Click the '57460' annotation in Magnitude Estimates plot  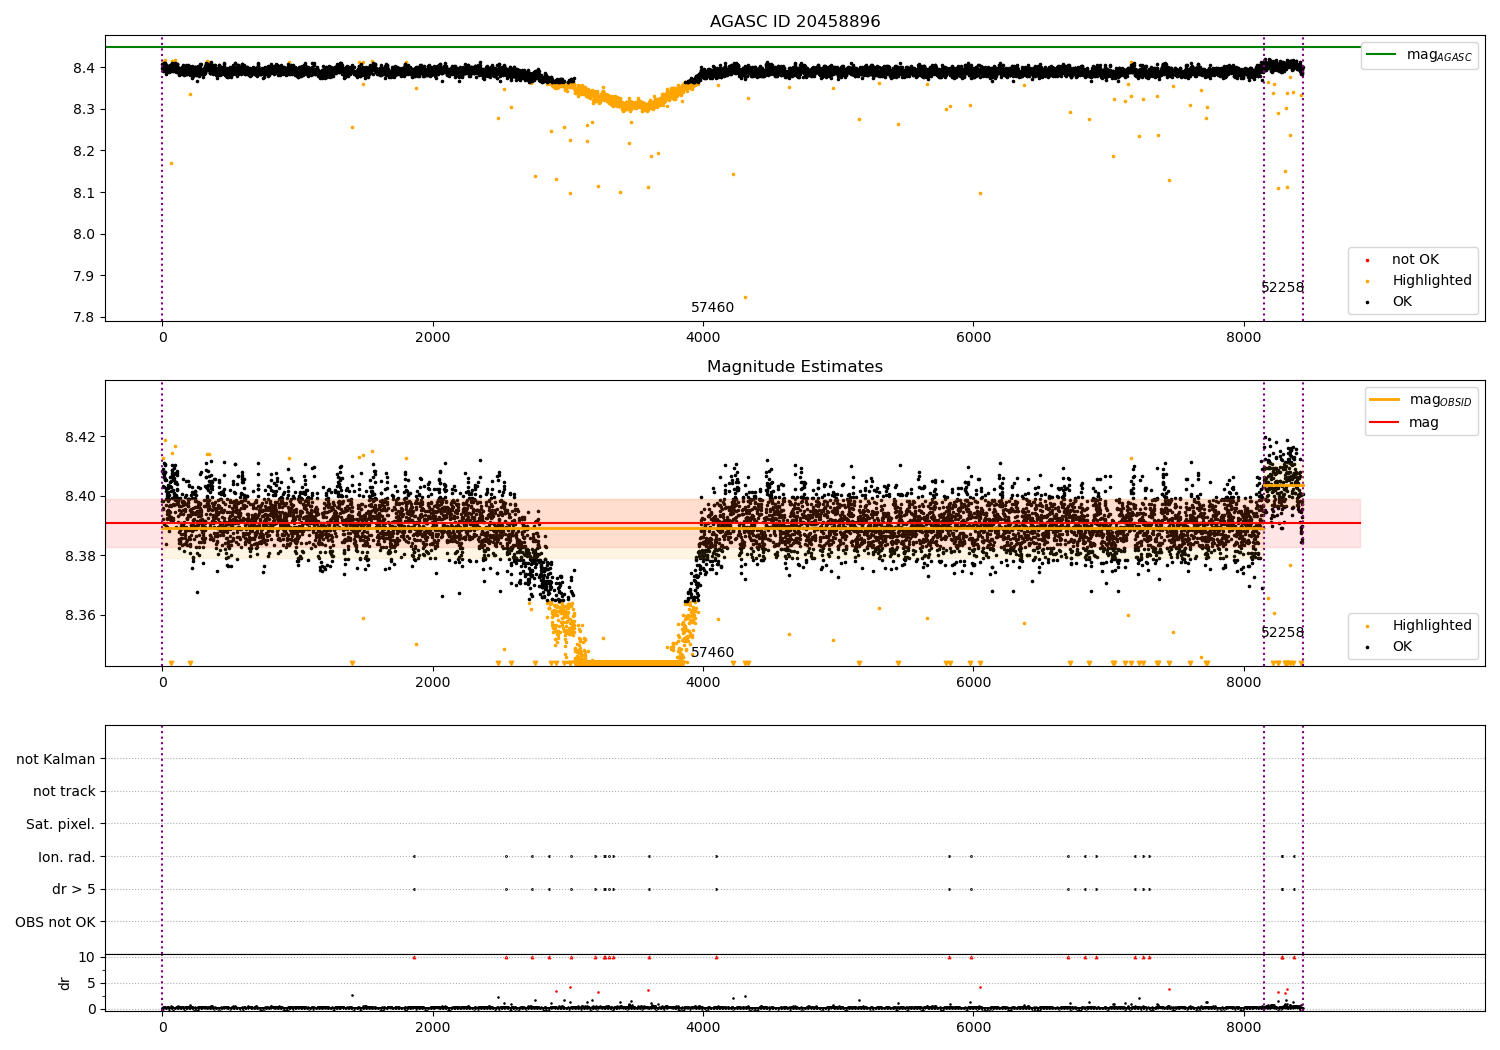coord(712,653)
